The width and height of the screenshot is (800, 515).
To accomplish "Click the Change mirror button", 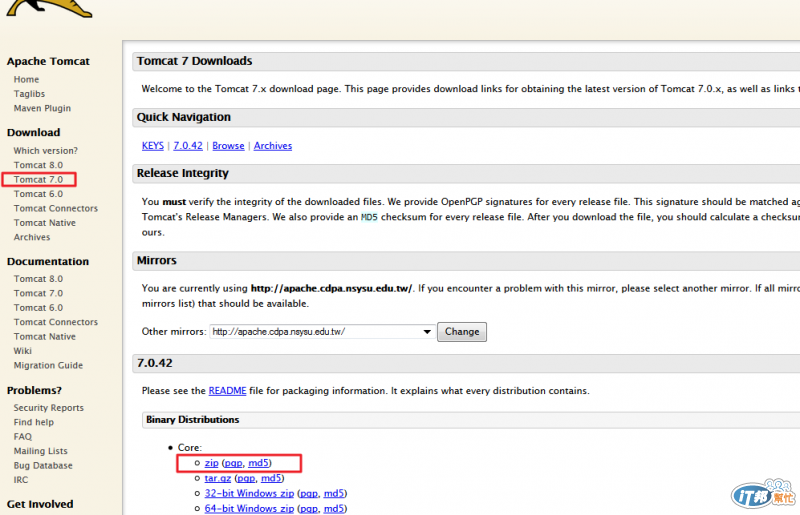I will point(462,332).
